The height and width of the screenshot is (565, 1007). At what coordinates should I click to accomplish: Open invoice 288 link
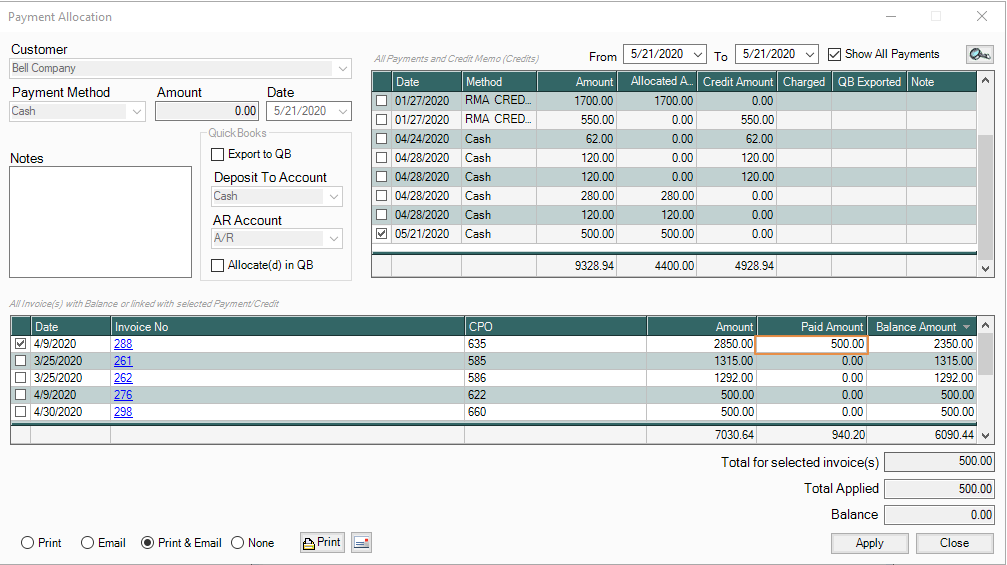pos(123,344)
